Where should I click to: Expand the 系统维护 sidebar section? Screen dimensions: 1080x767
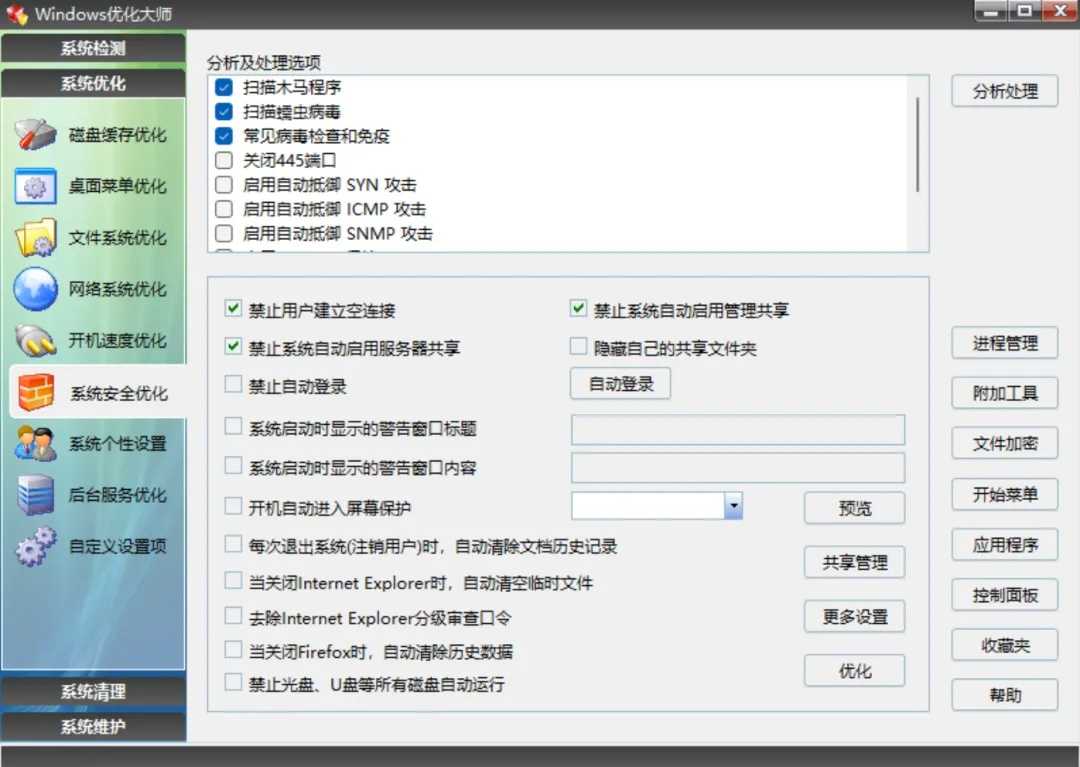[x=93, y=726]
